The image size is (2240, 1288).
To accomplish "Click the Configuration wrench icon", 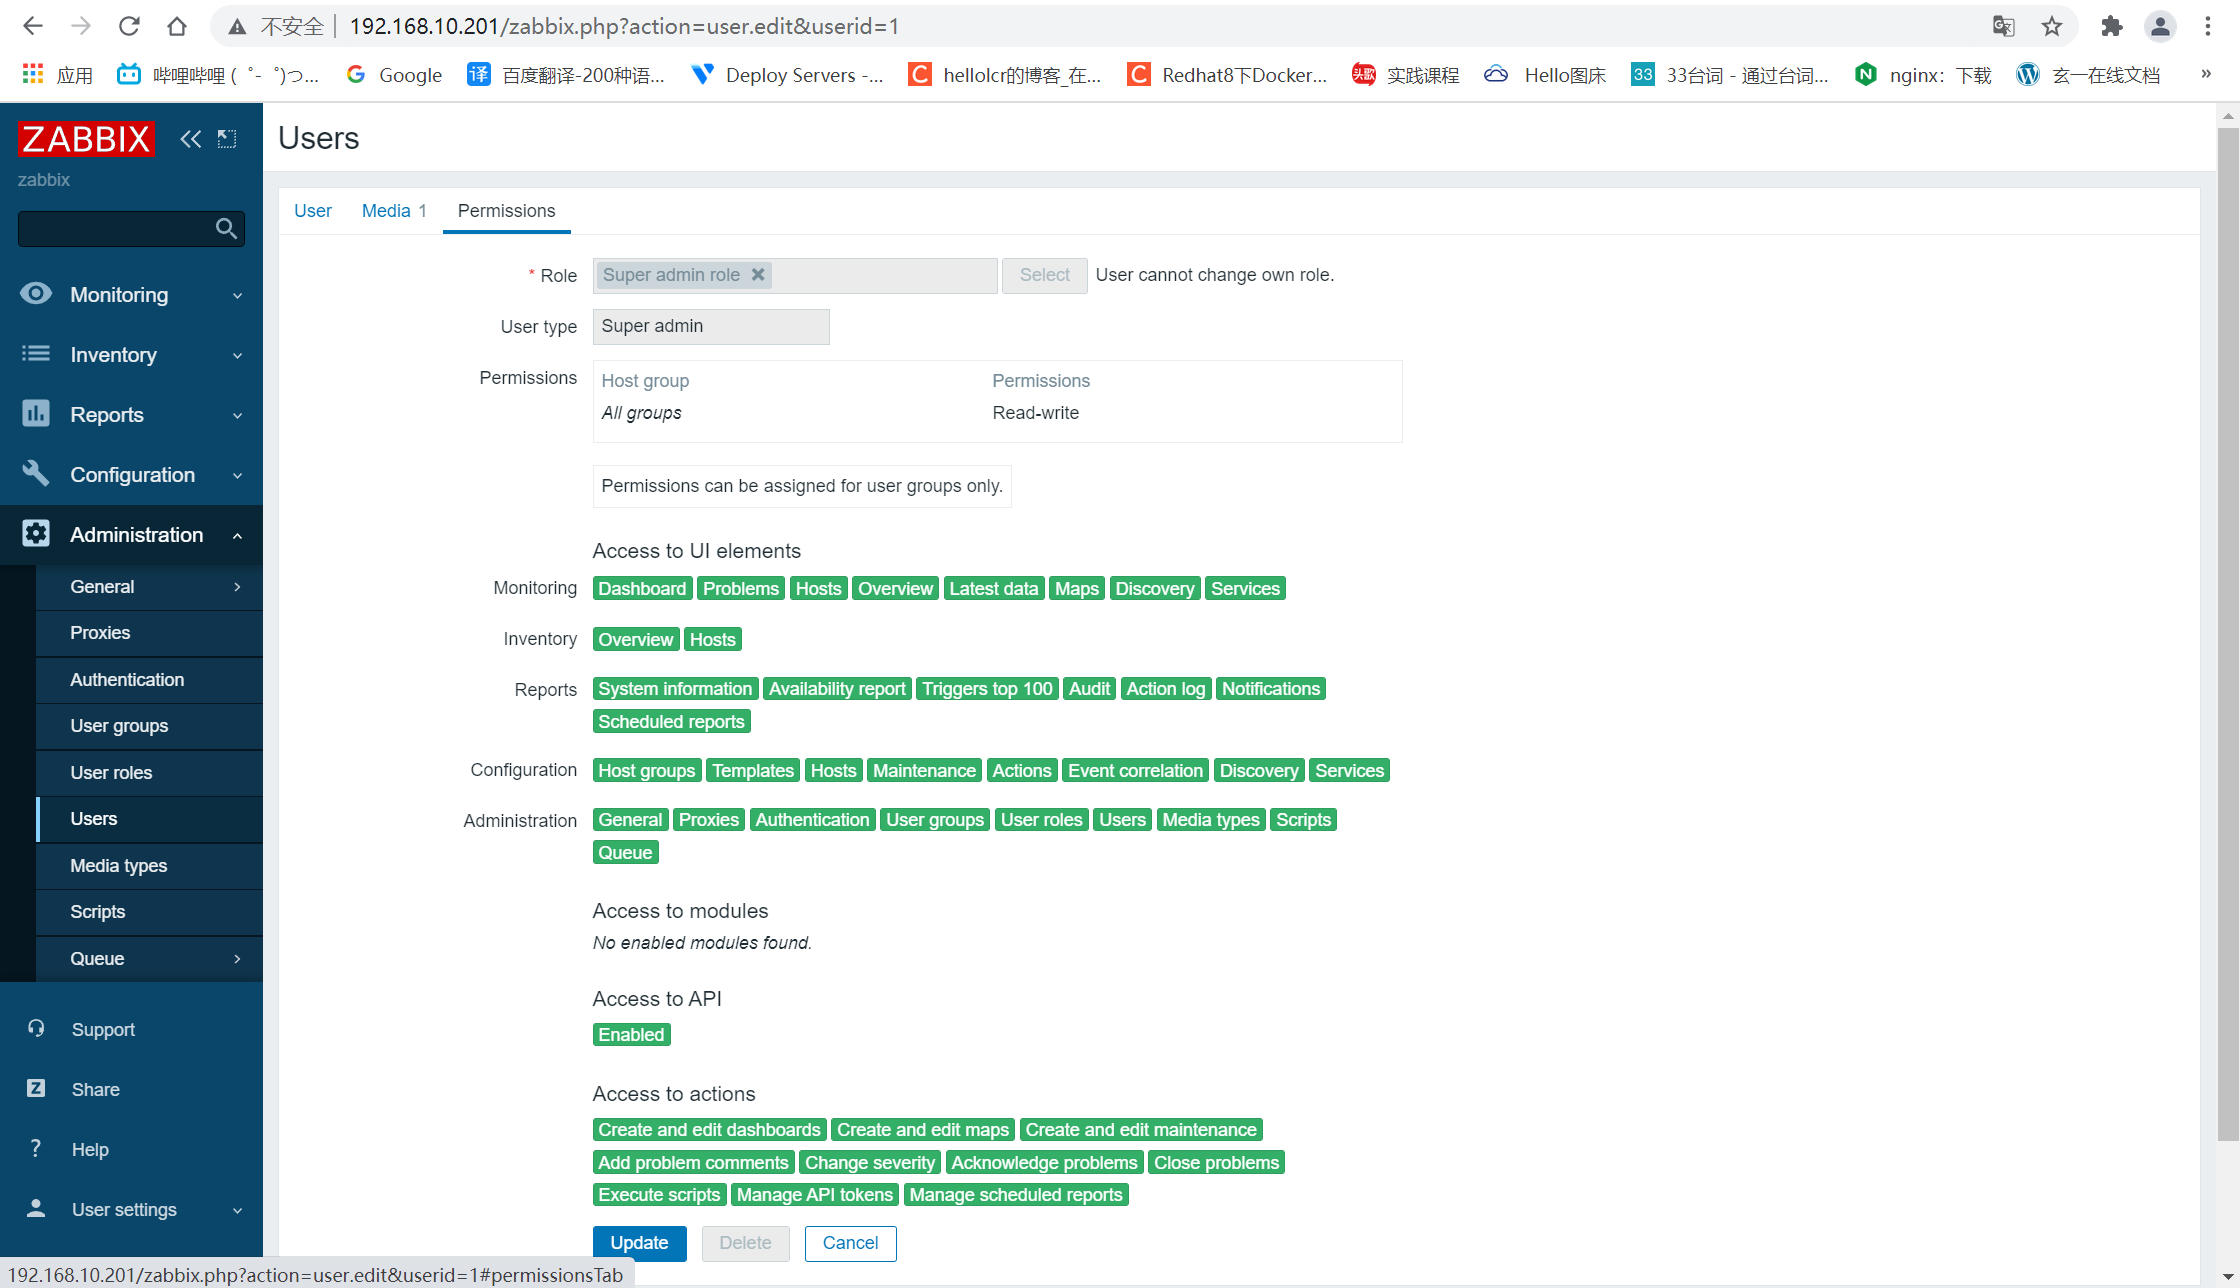I will pos(36,473).
